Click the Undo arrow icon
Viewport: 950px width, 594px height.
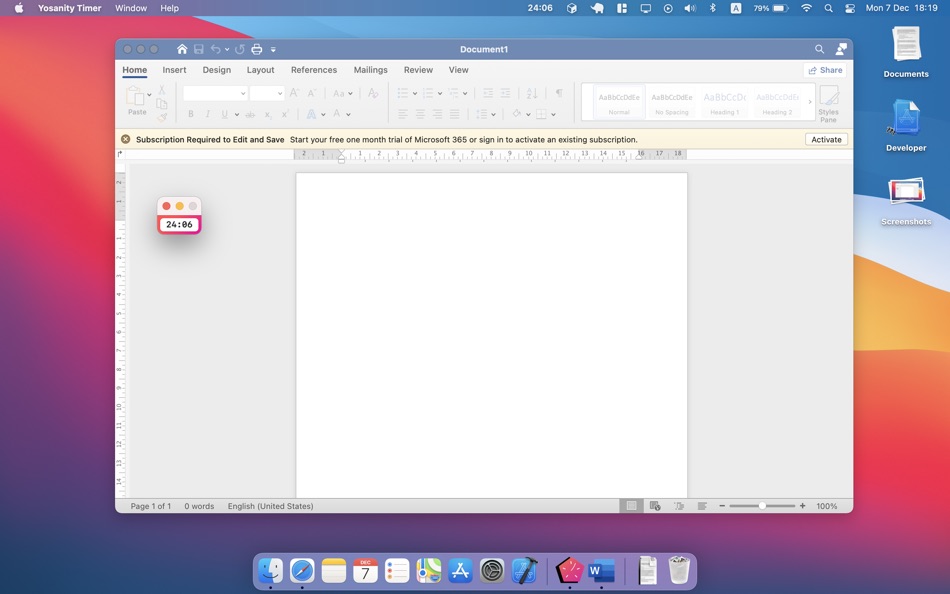tap(215, 49)
